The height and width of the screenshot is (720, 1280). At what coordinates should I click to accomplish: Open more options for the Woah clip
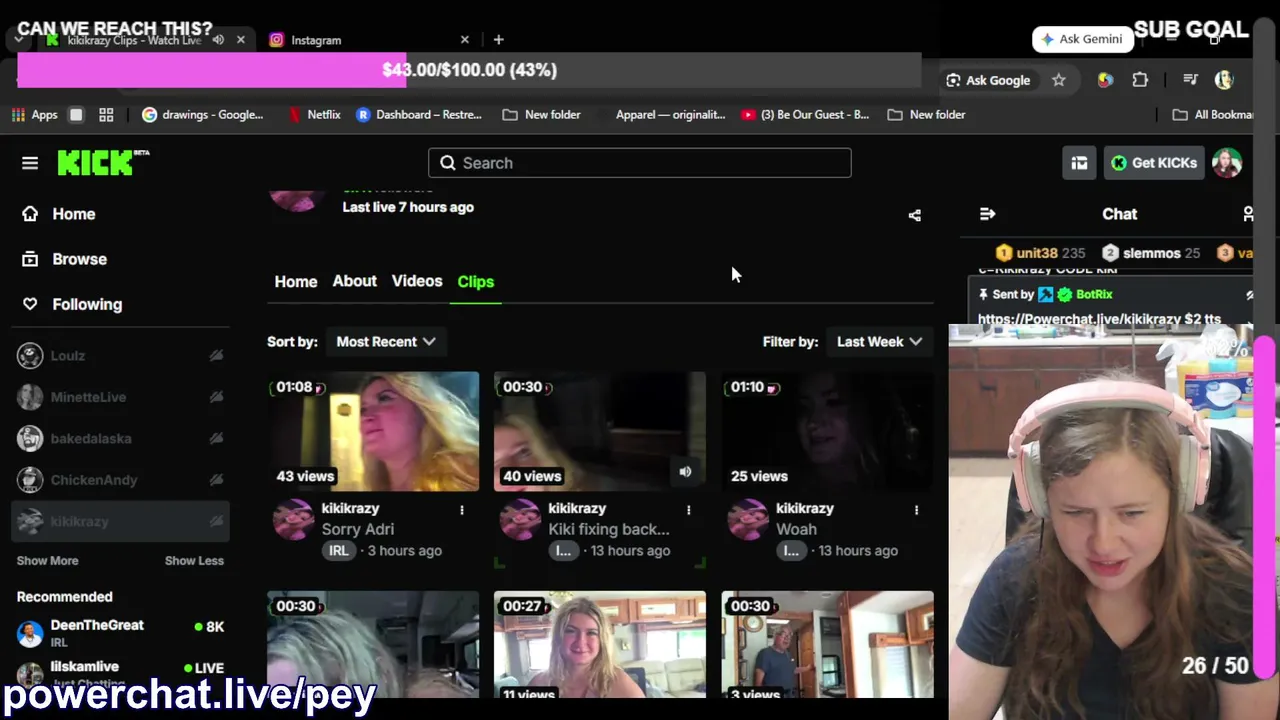[x=916, y=510]
